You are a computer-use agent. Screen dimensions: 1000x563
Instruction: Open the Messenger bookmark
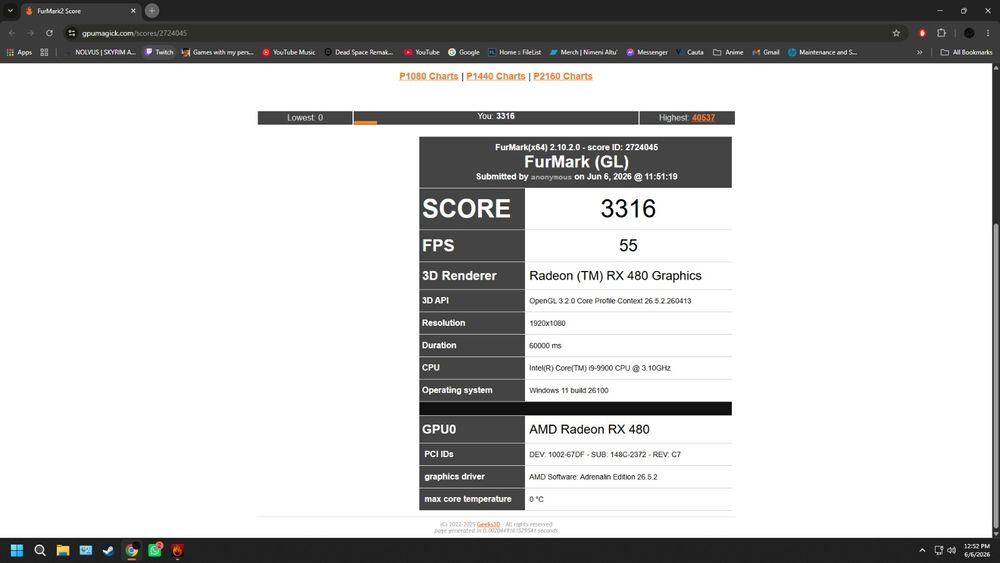coord(647,52)
